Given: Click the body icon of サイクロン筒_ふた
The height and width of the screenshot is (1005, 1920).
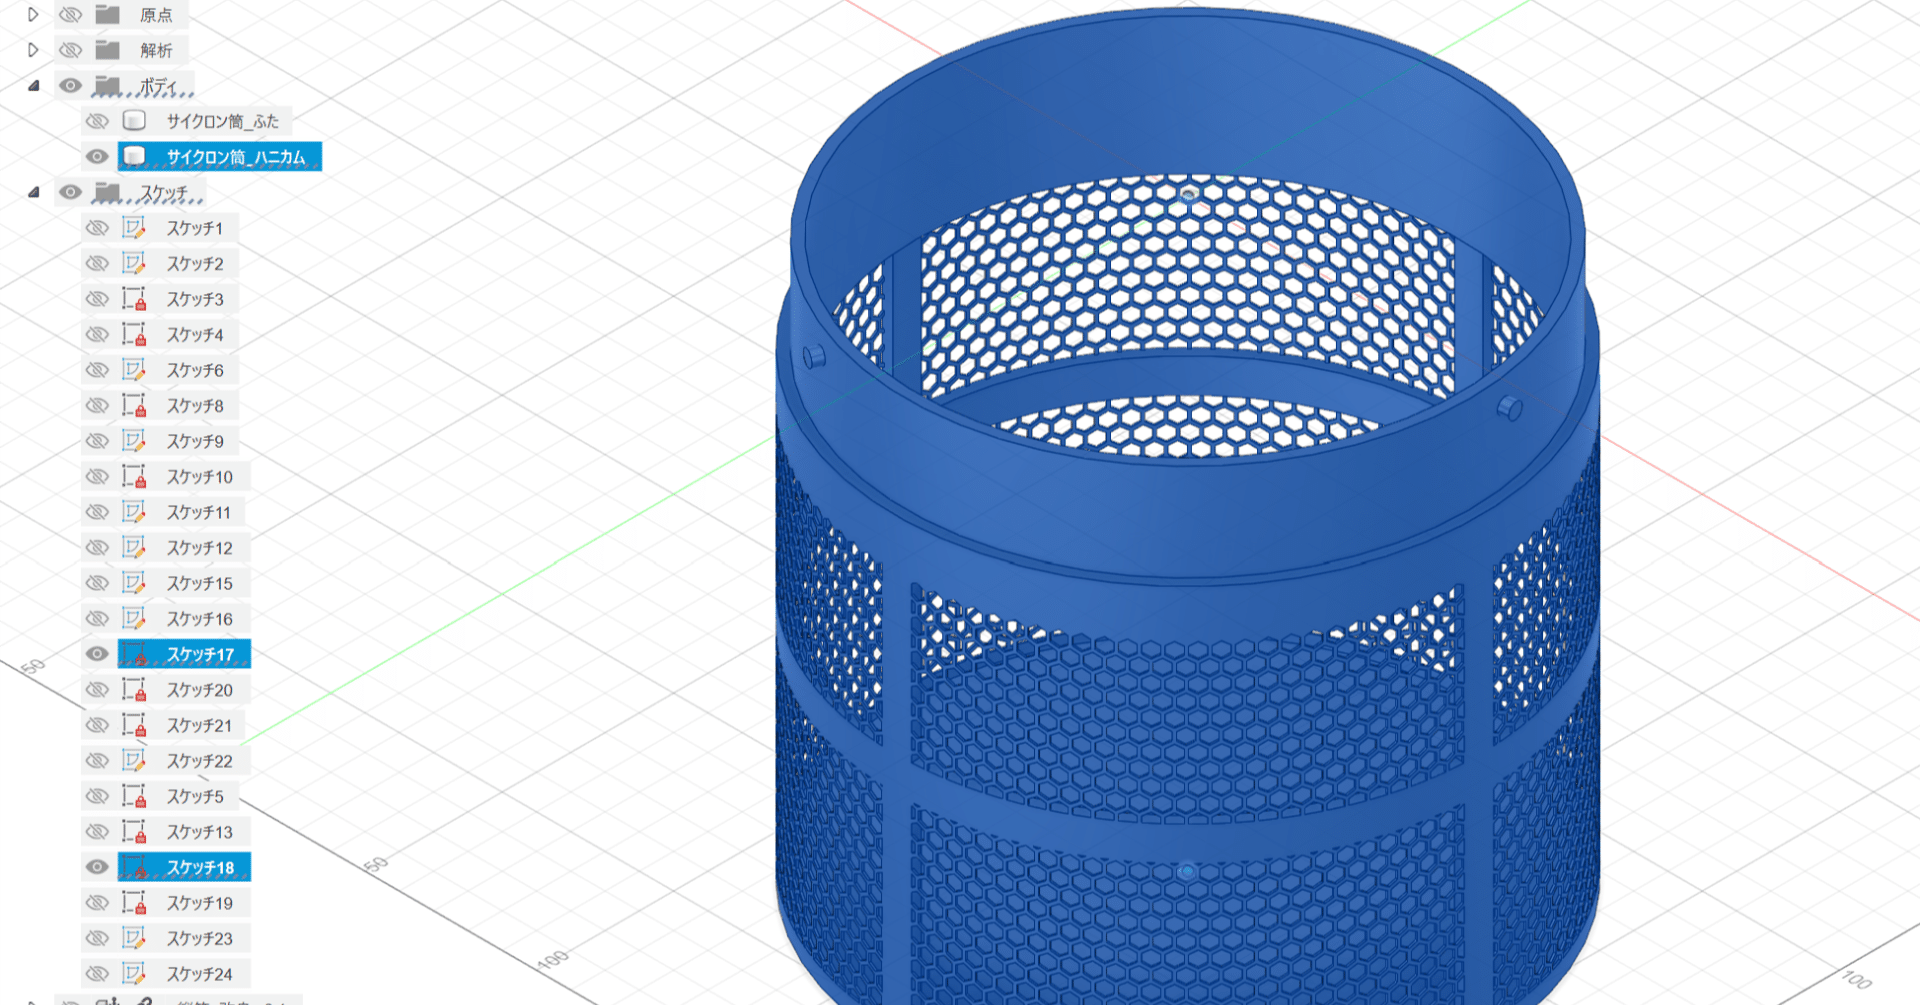Looking at the screenshot, I should 135,121.
